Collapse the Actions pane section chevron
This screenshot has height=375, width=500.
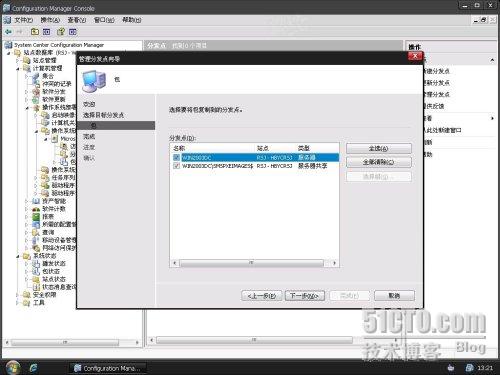pos(492,60)
